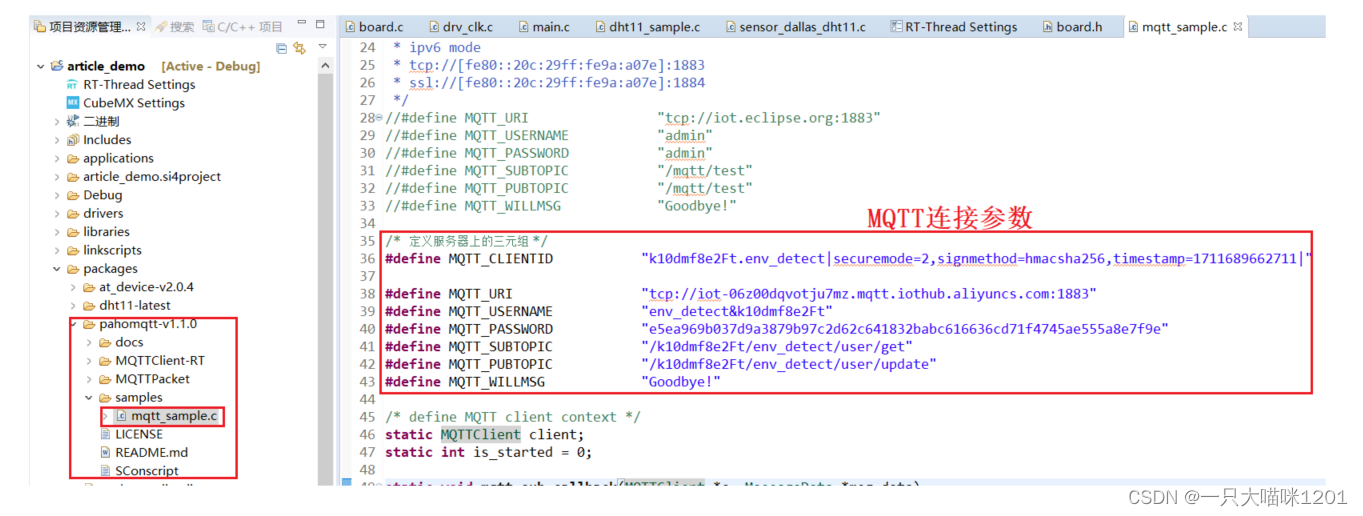
Task: Click the at_device-v2.0.4 folder icon
Action: pos(89,287)
